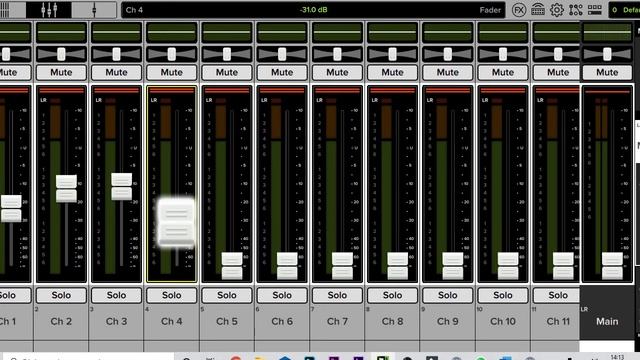The width and height of the screenshot is (640, 360).
Task: Mute the Main output
Action: point(607,72)
